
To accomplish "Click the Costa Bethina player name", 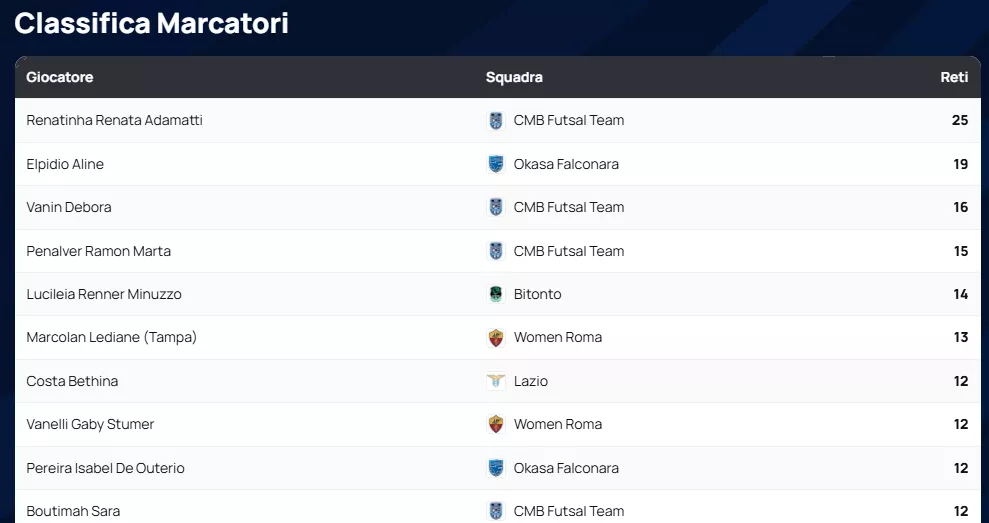I will (x=72, y=381).
